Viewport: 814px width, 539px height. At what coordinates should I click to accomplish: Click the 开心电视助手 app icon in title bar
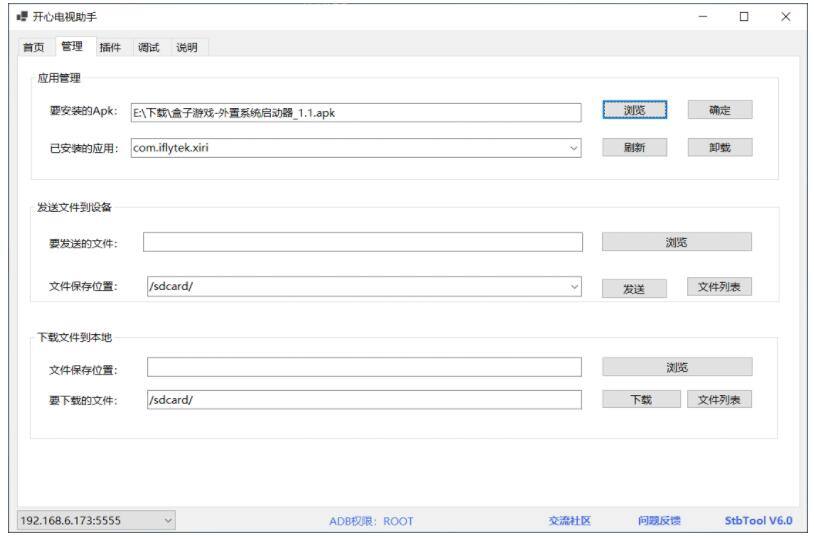pyautogui.click(x=22, y=17)
